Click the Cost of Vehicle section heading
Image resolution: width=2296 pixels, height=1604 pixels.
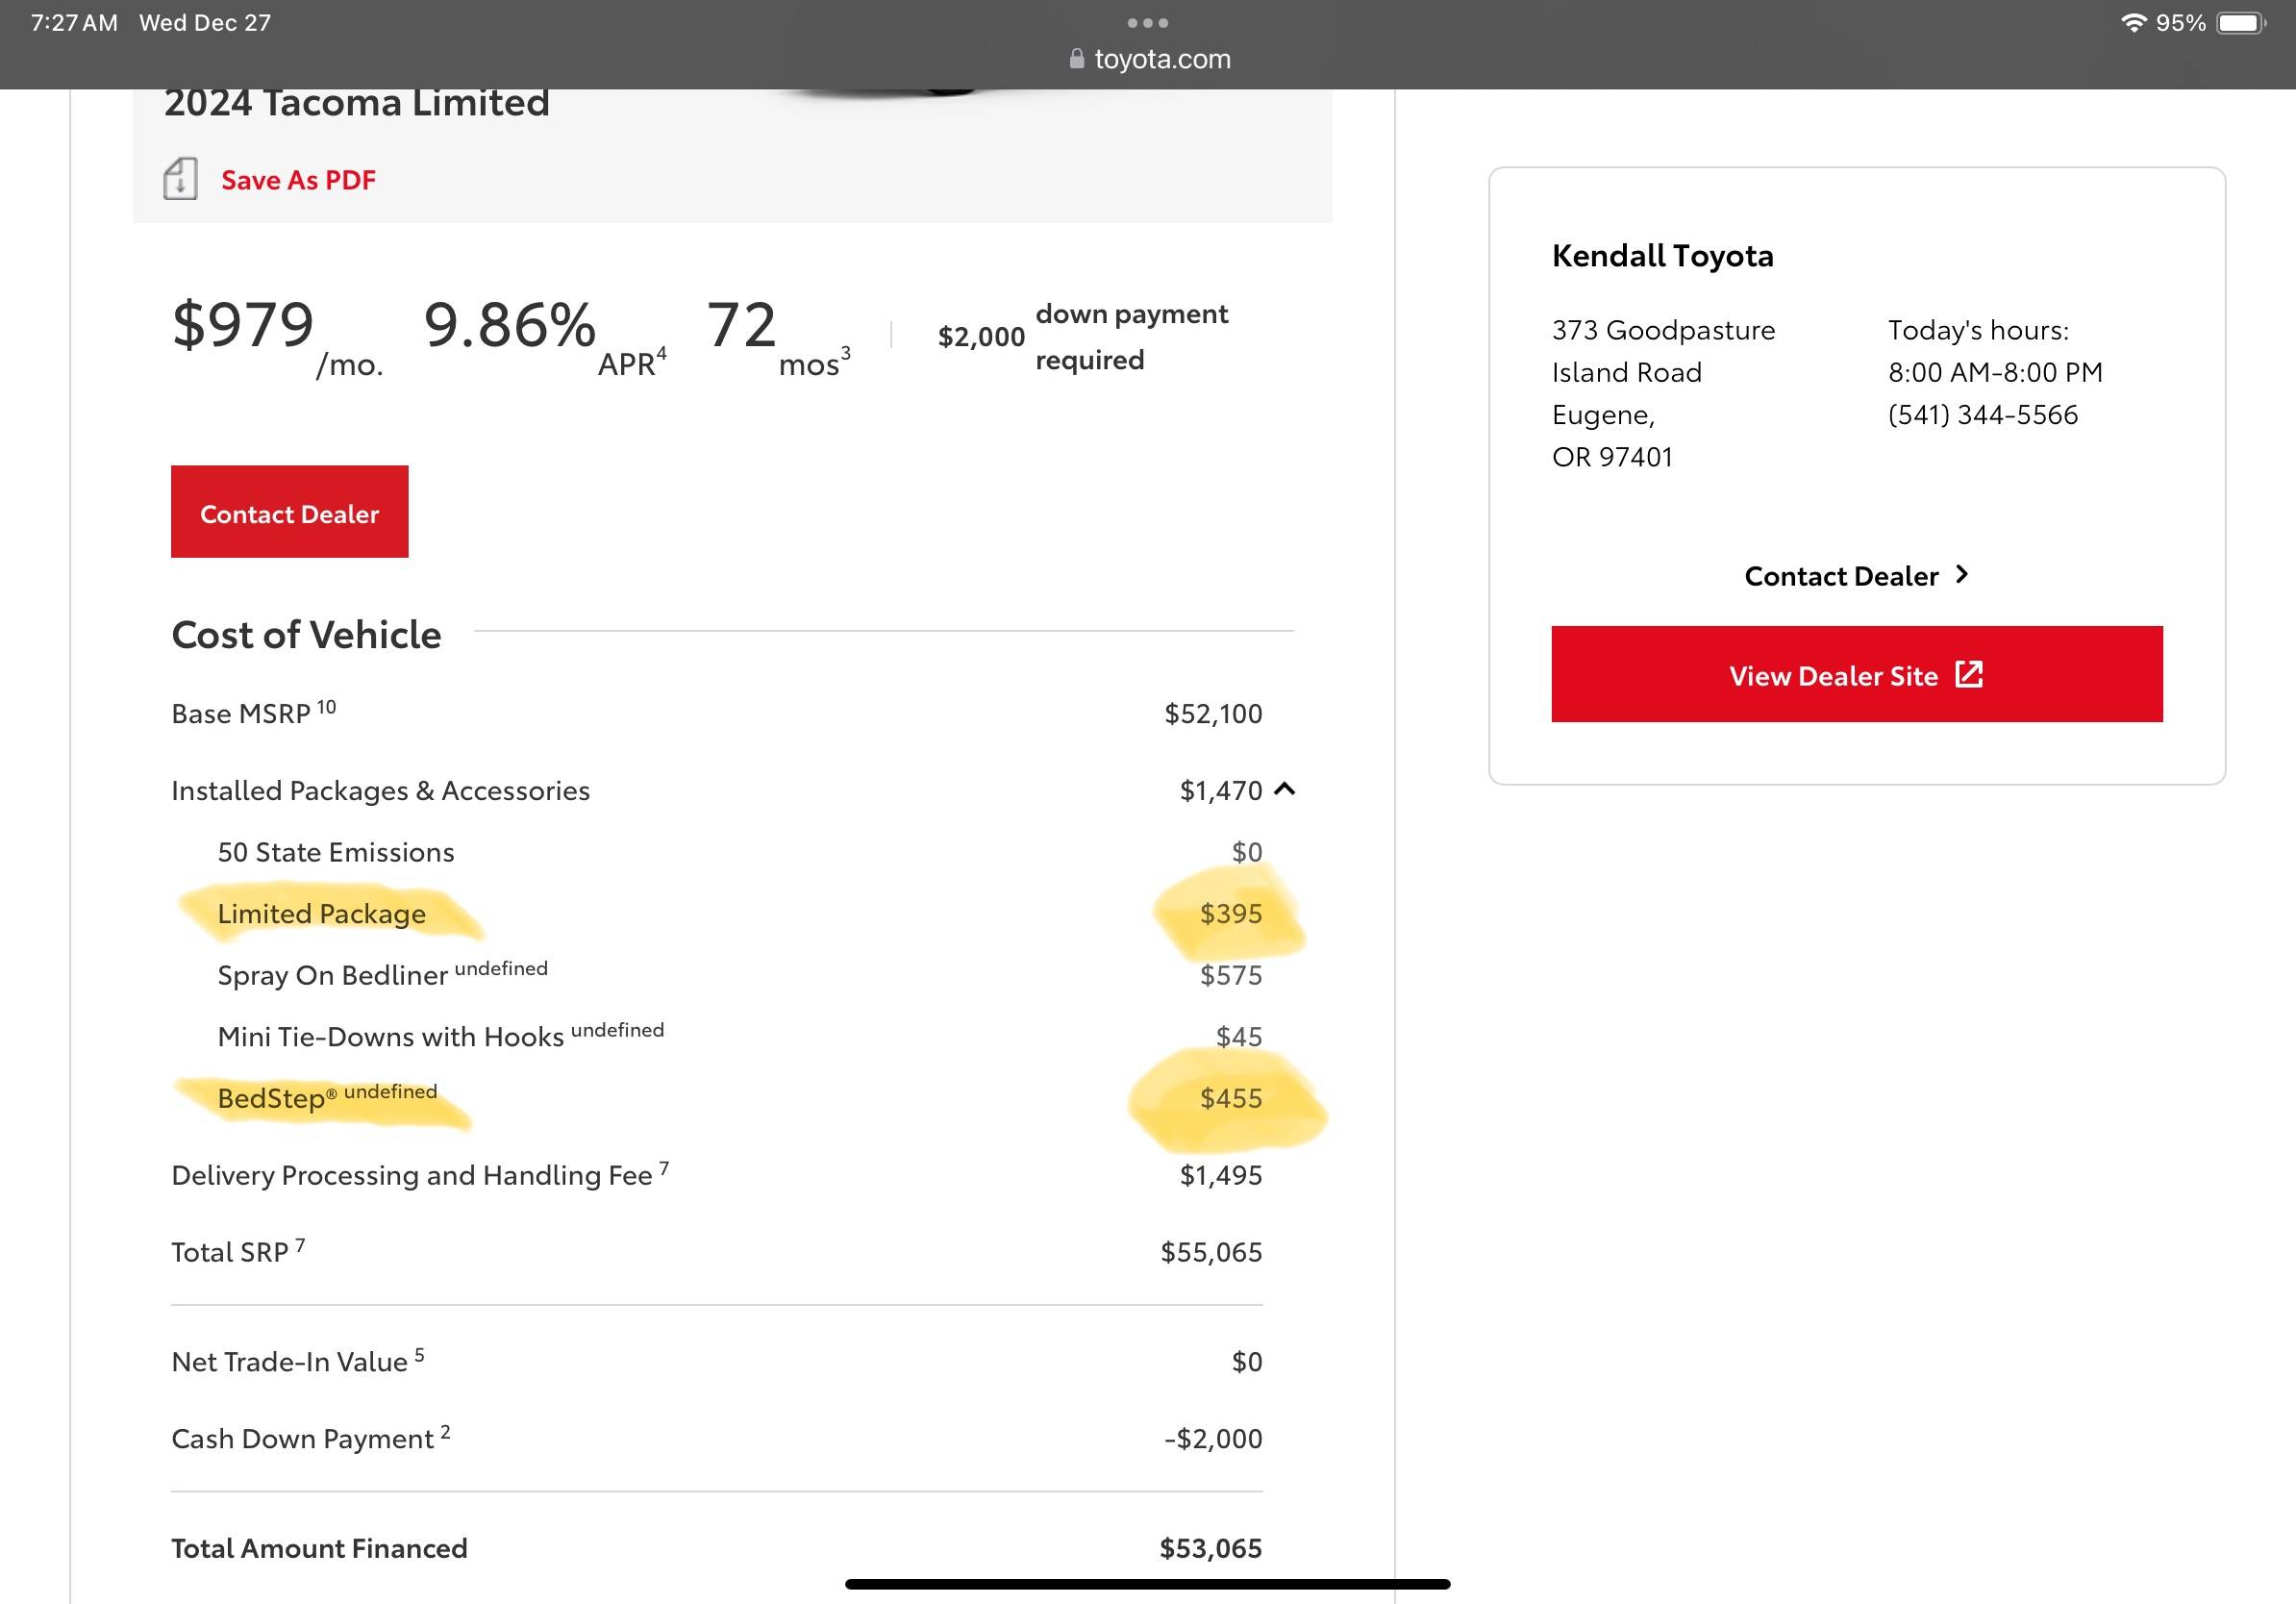306,635
